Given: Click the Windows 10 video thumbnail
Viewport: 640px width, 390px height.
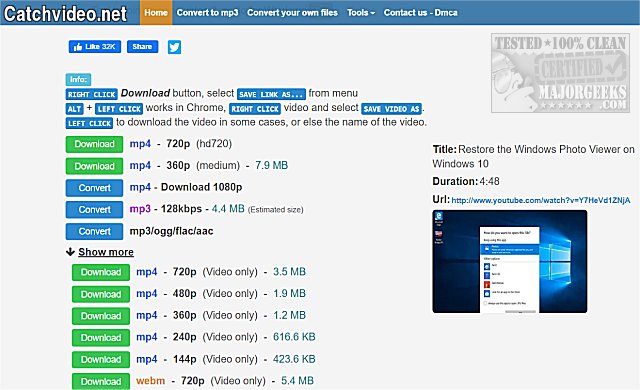Looking at the screenshot, I should pos(510,261).
